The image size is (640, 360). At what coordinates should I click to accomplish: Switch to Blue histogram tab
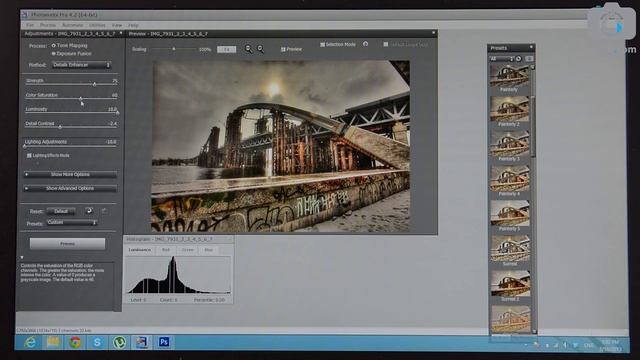click(209, 250)
